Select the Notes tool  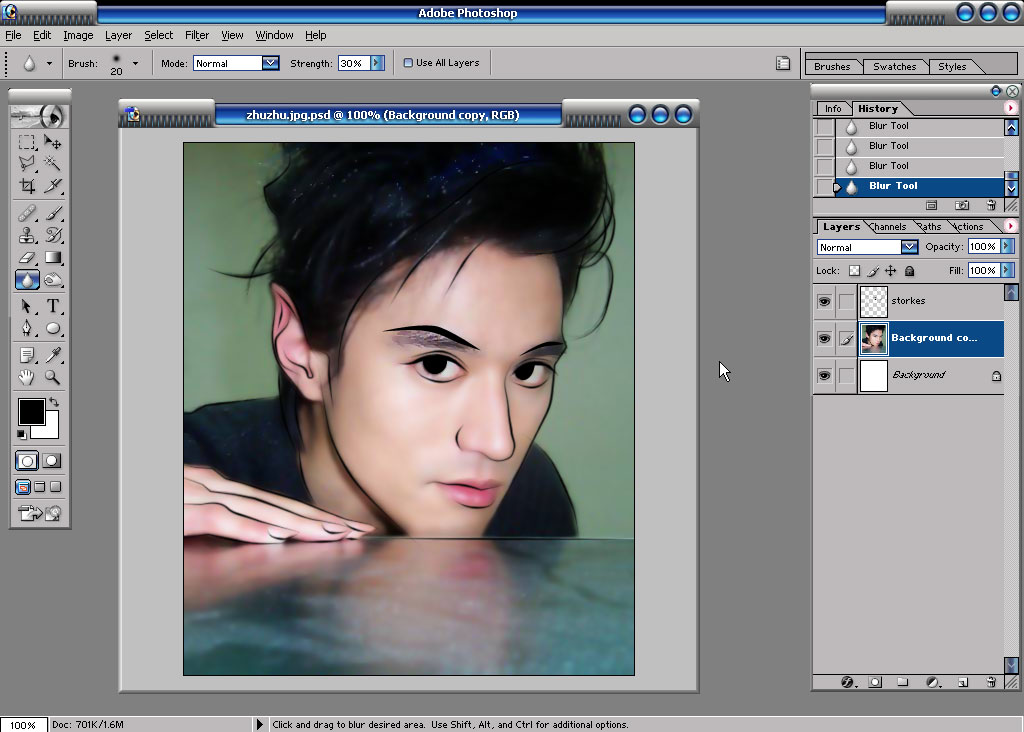coord(27,355)
